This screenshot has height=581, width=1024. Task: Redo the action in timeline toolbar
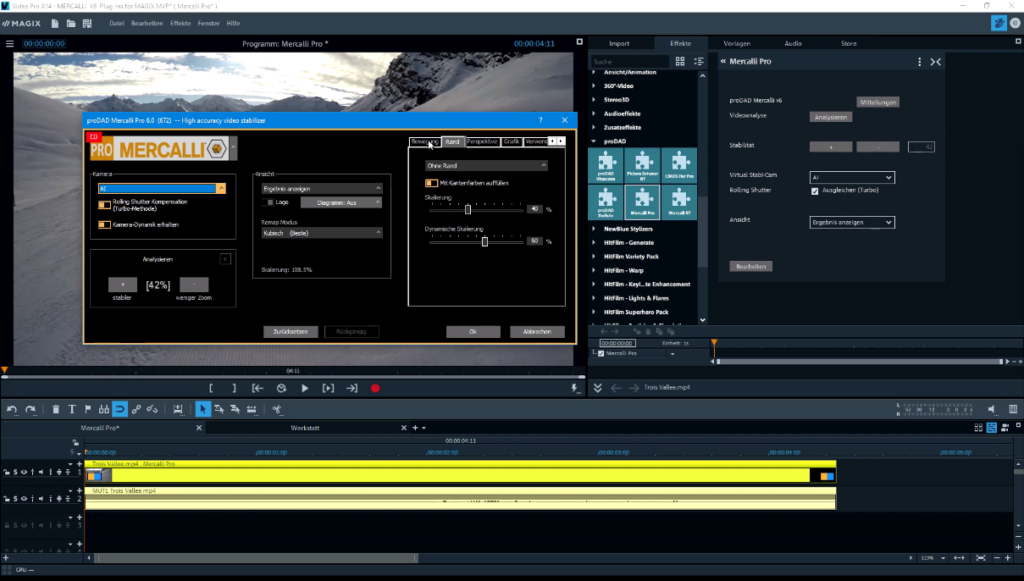(30, 409)
